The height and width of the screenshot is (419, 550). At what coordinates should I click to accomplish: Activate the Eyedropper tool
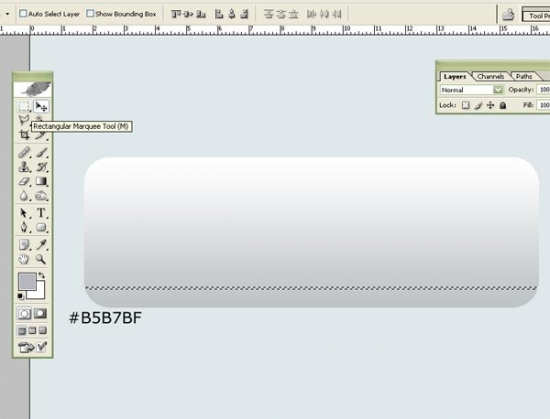41,245
